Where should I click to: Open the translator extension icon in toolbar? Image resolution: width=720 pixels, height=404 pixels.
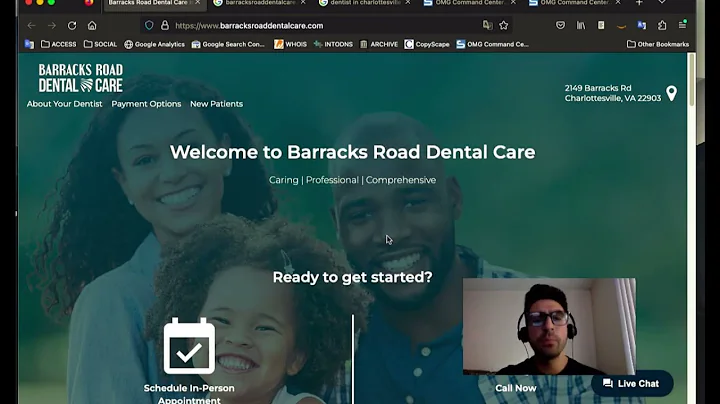(x=642, y=26)
